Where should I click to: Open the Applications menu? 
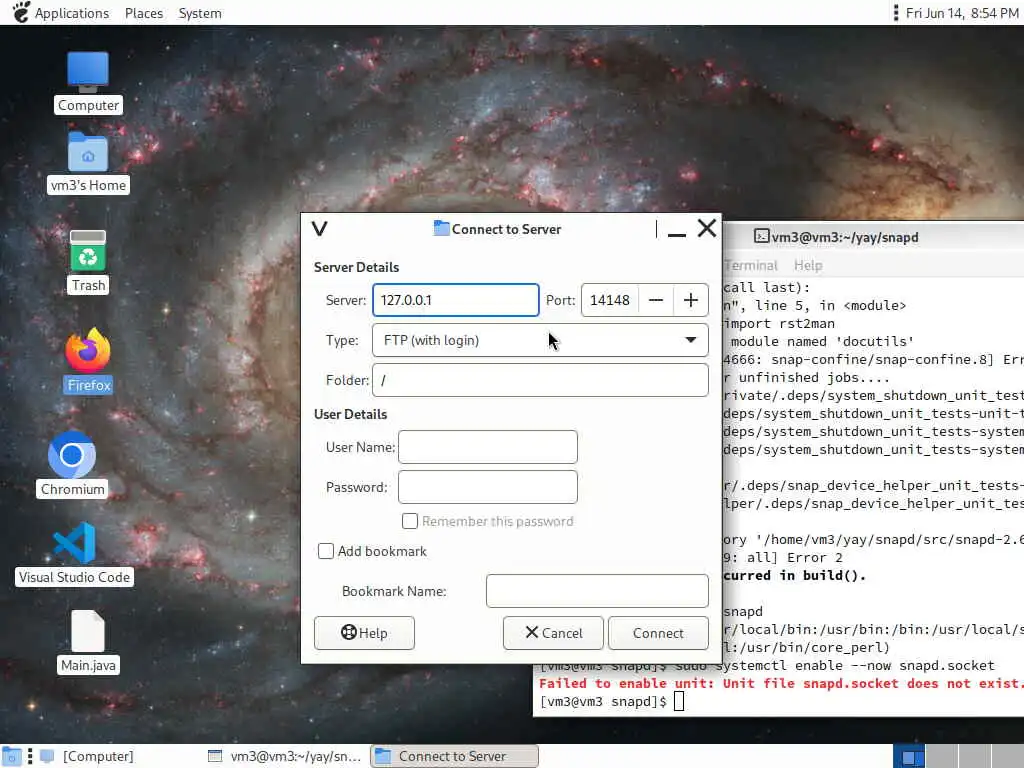click(72, 13)
